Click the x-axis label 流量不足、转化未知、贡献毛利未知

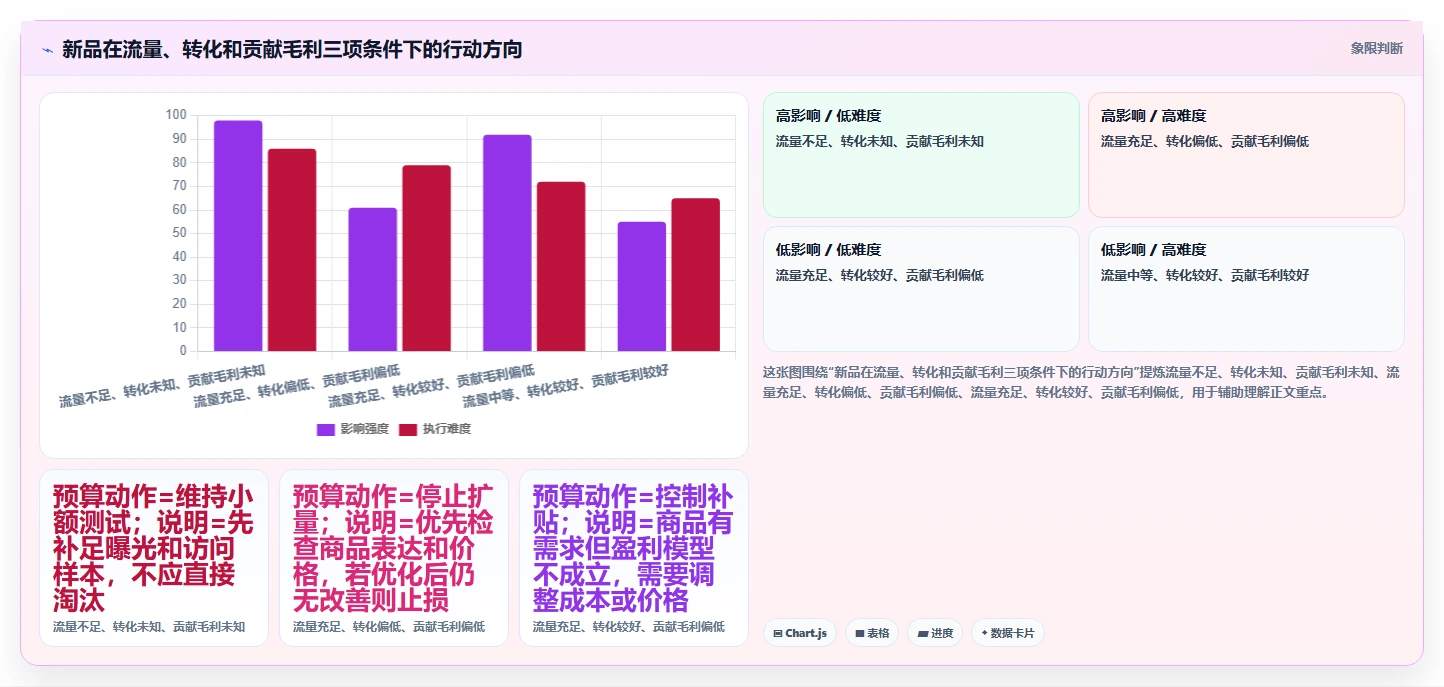pos(163,386)
